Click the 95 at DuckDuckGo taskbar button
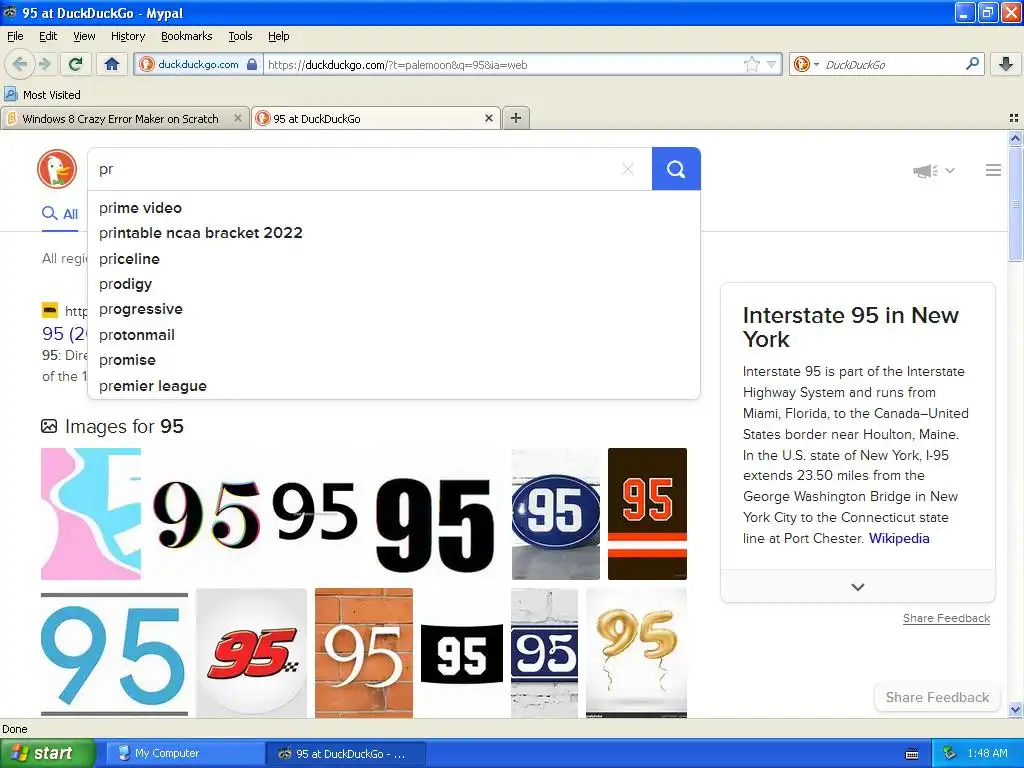 [346, 754]
